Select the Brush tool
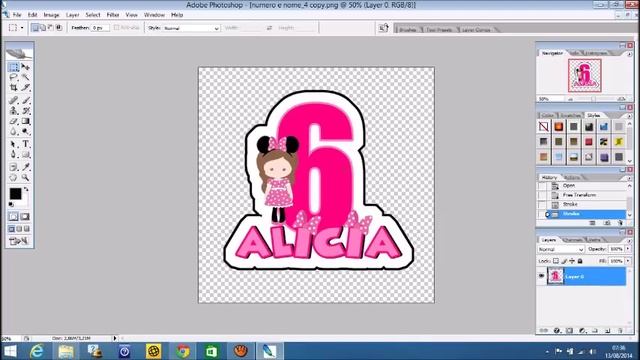This screenshot has width=640, height=360. [x=26, y=100]
